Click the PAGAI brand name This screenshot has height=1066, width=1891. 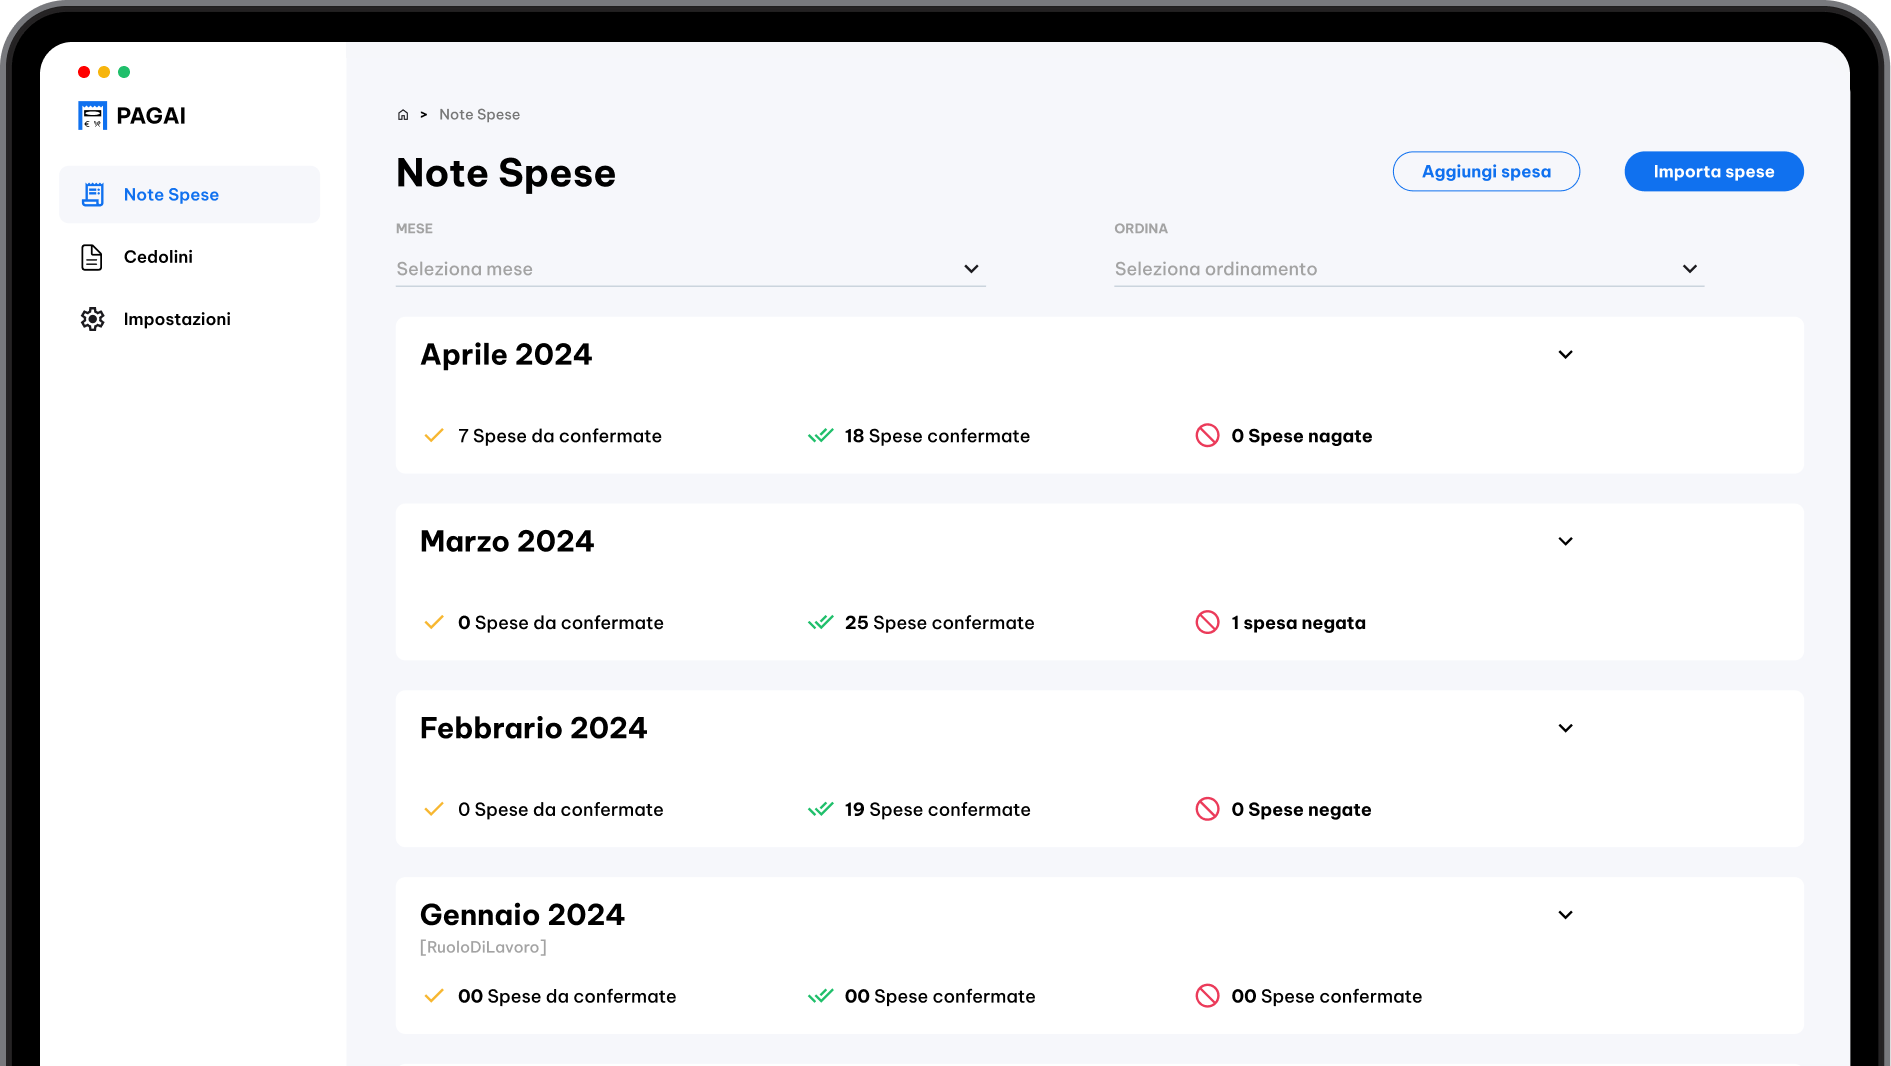[x=151, y=116]
